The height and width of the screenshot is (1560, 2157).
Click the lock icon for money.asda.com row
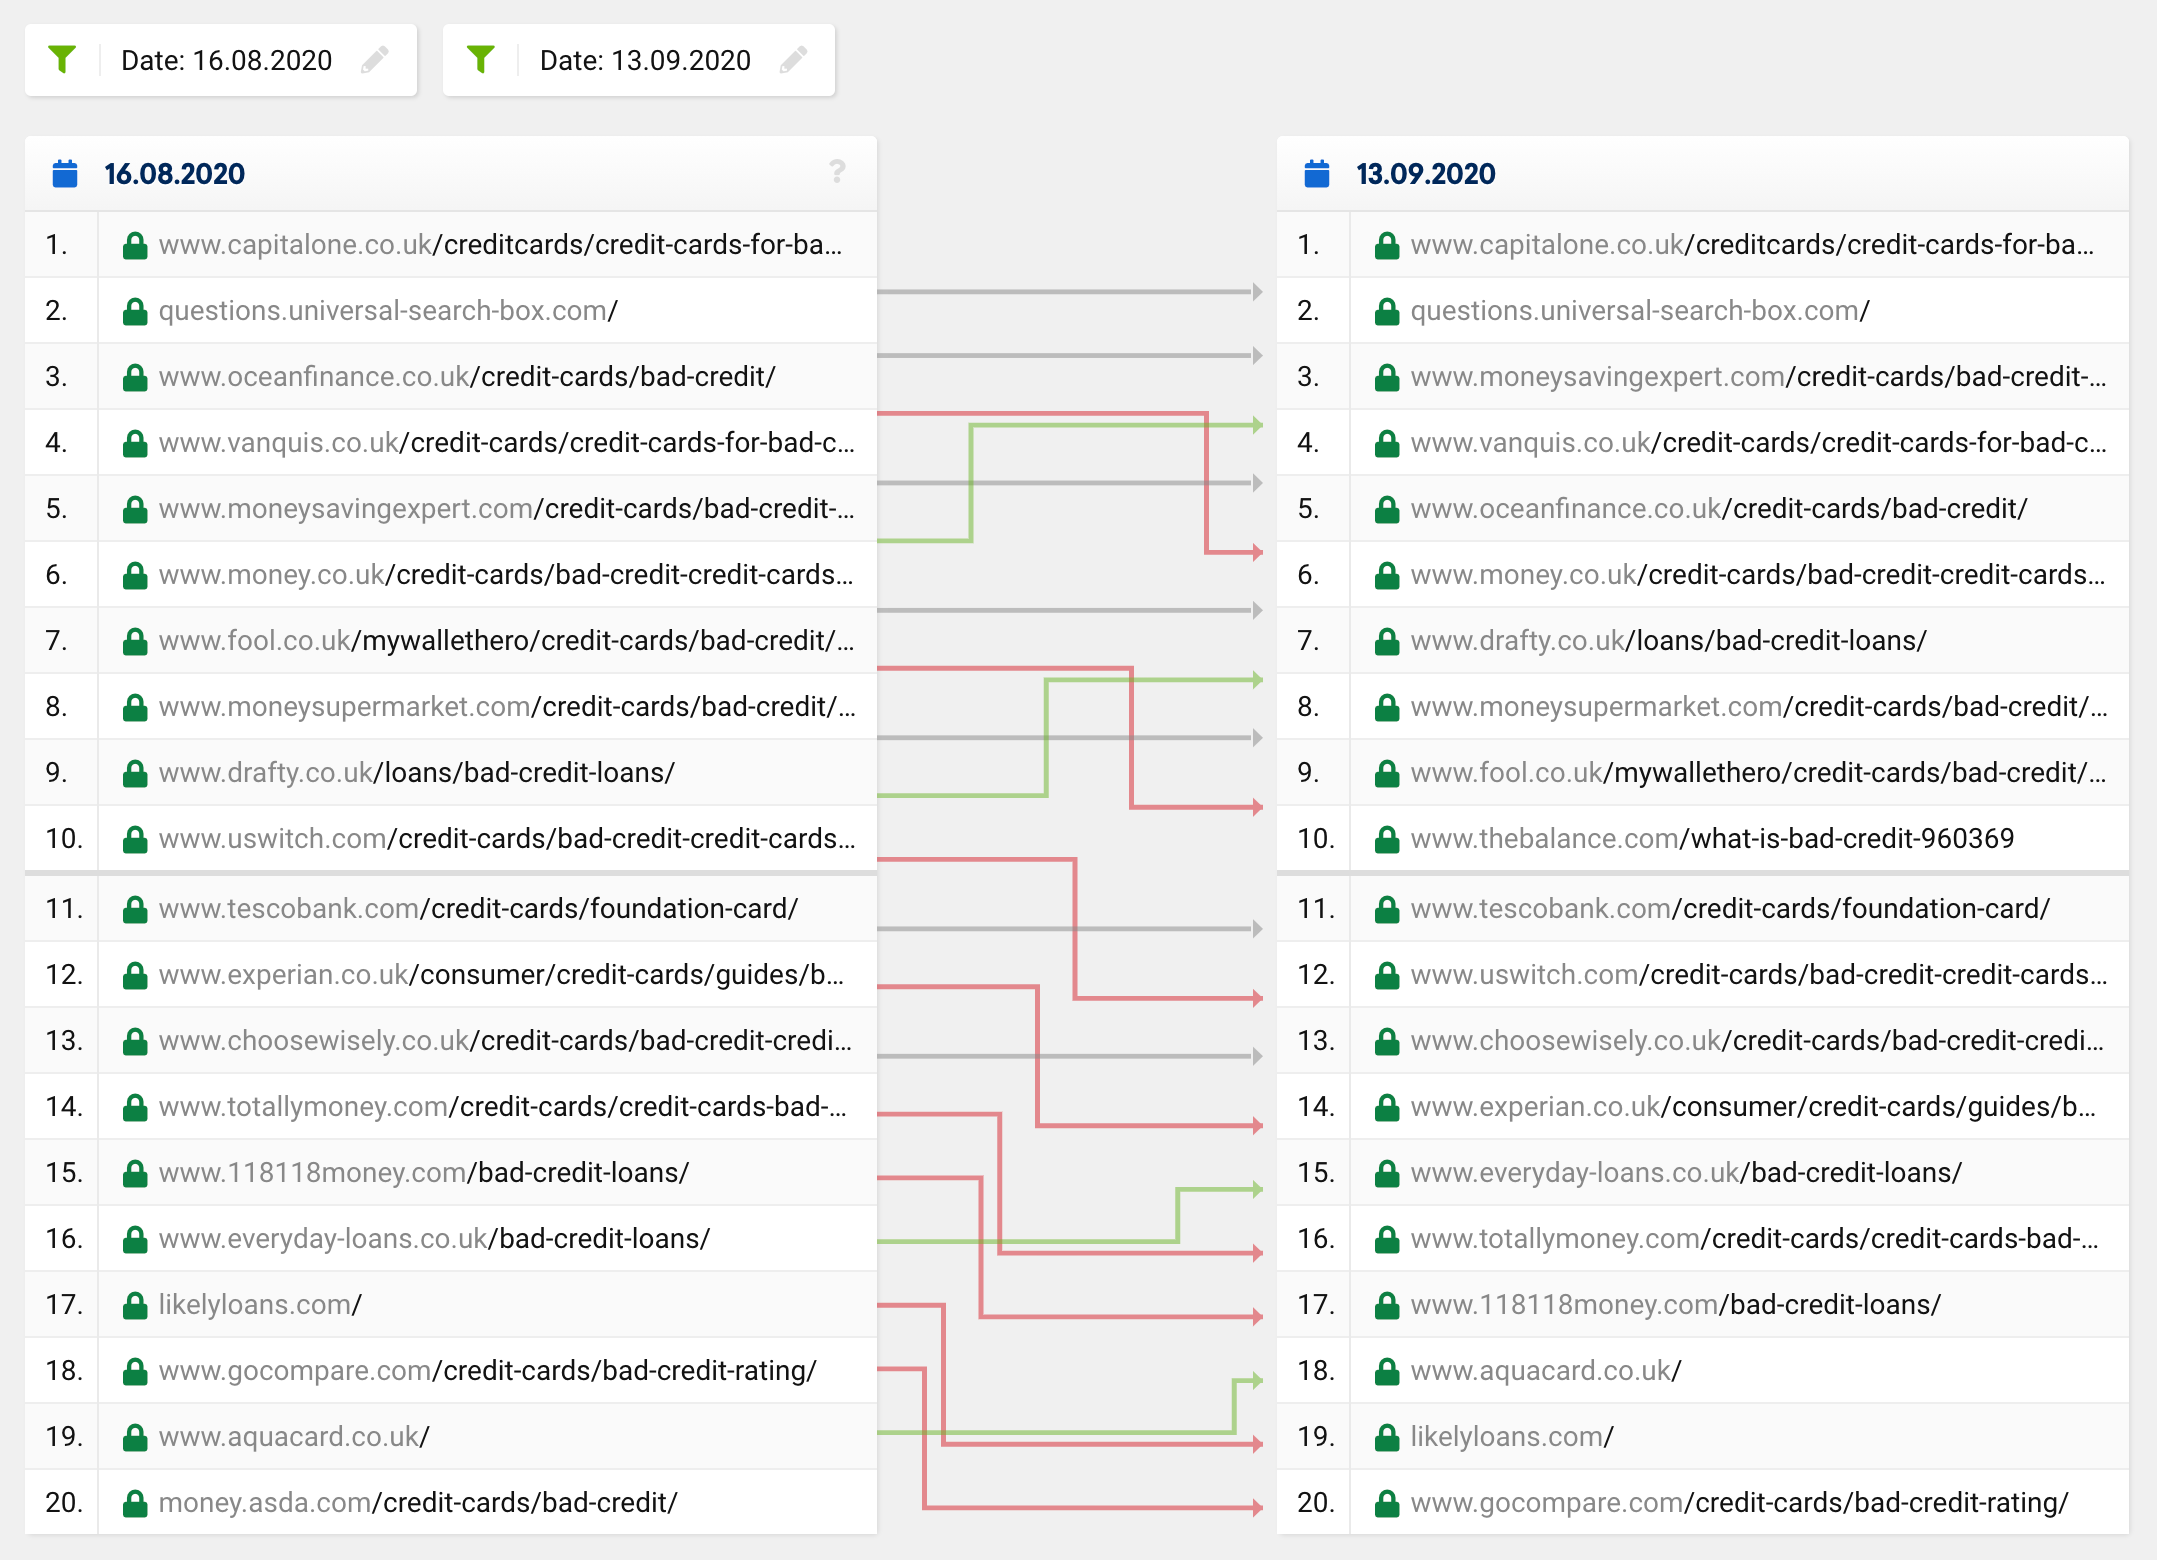click(x=135, y=1503)
